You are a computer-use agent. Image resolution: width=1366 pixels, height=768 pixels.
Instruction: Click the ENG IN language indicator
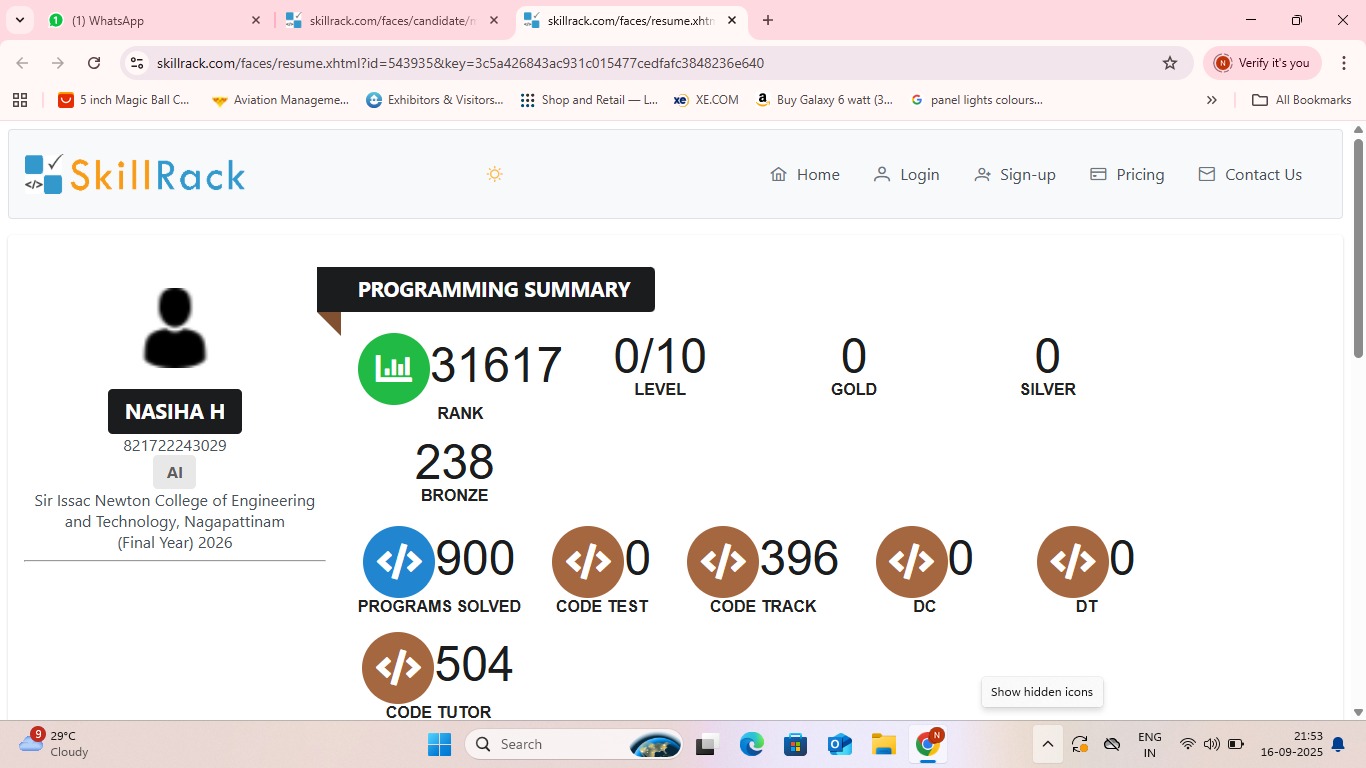pyautogui.click(x=1150, y=744)
